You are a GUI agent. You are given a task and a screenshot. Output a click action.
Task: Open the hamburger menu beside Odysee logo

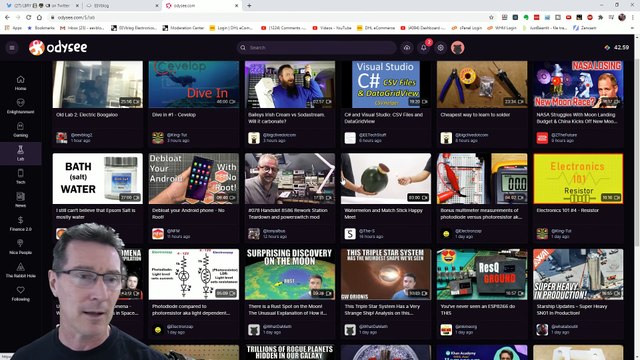(12, 48)
